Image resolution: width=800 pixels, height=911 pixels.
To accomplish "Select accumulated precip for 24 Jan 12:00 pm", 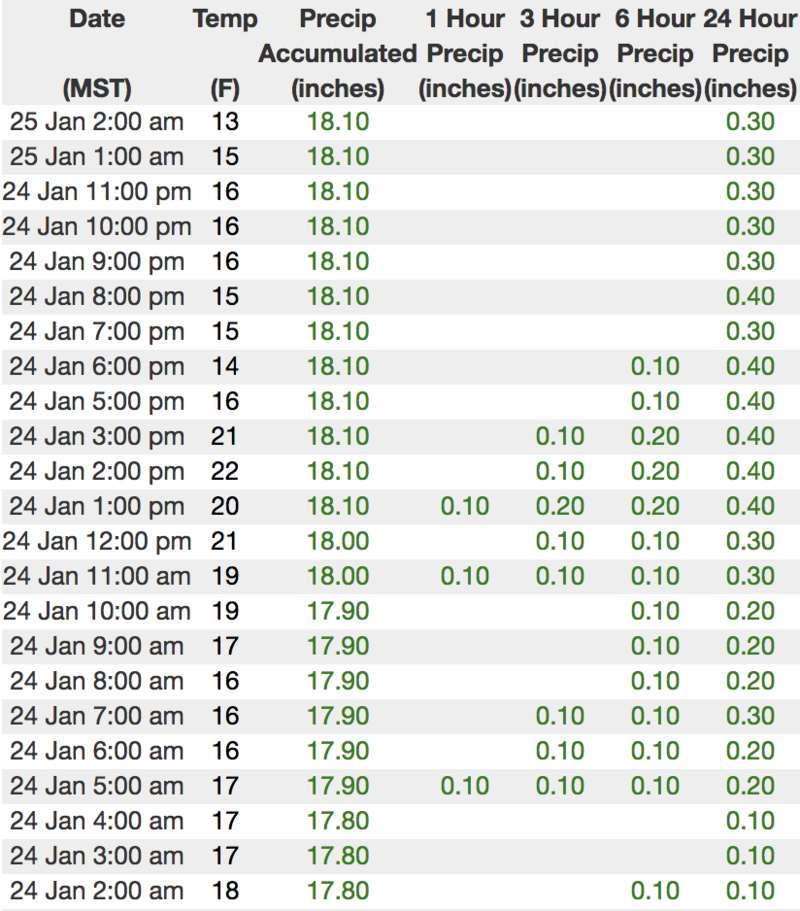I will click(x=337, y=541).
